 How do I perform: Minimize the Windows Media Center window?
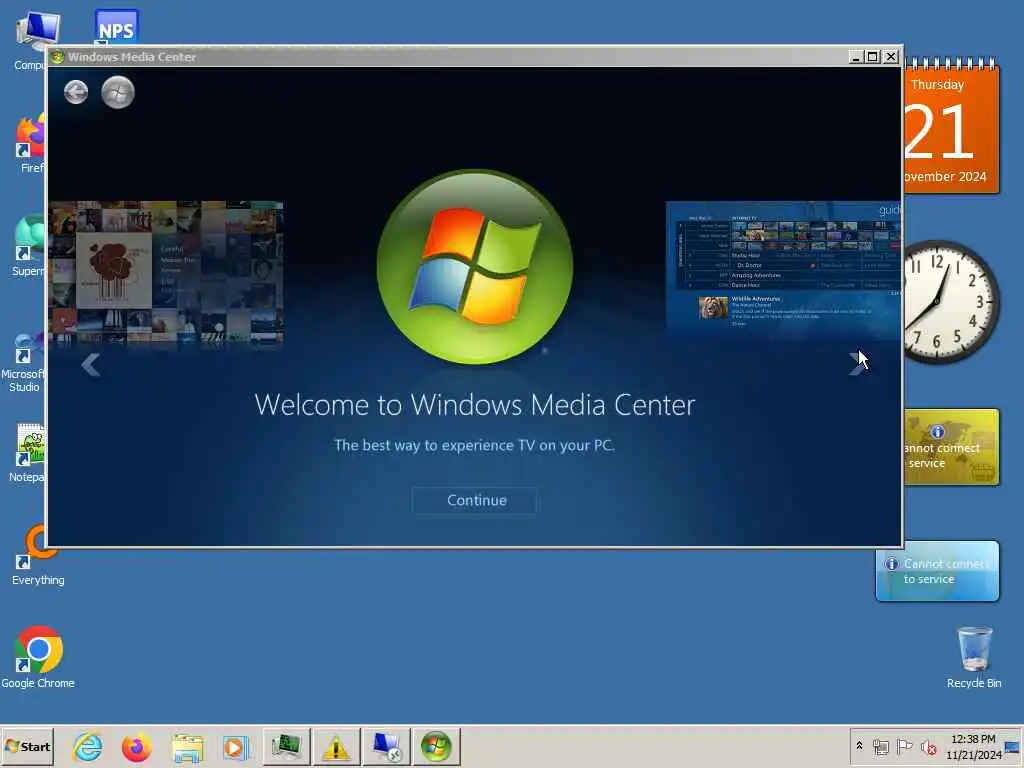pyautogui.click(x=856, y=57)
